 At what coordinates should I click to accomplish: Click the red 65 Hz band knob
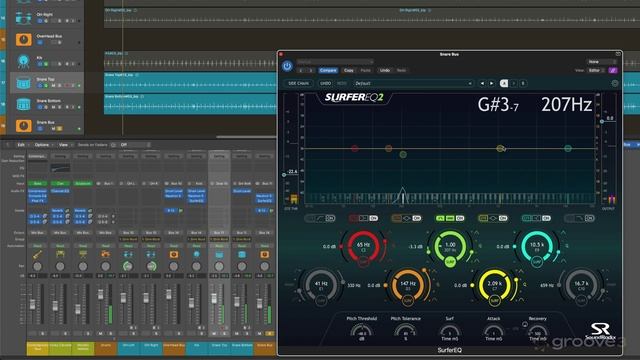[x=363, y=246]
